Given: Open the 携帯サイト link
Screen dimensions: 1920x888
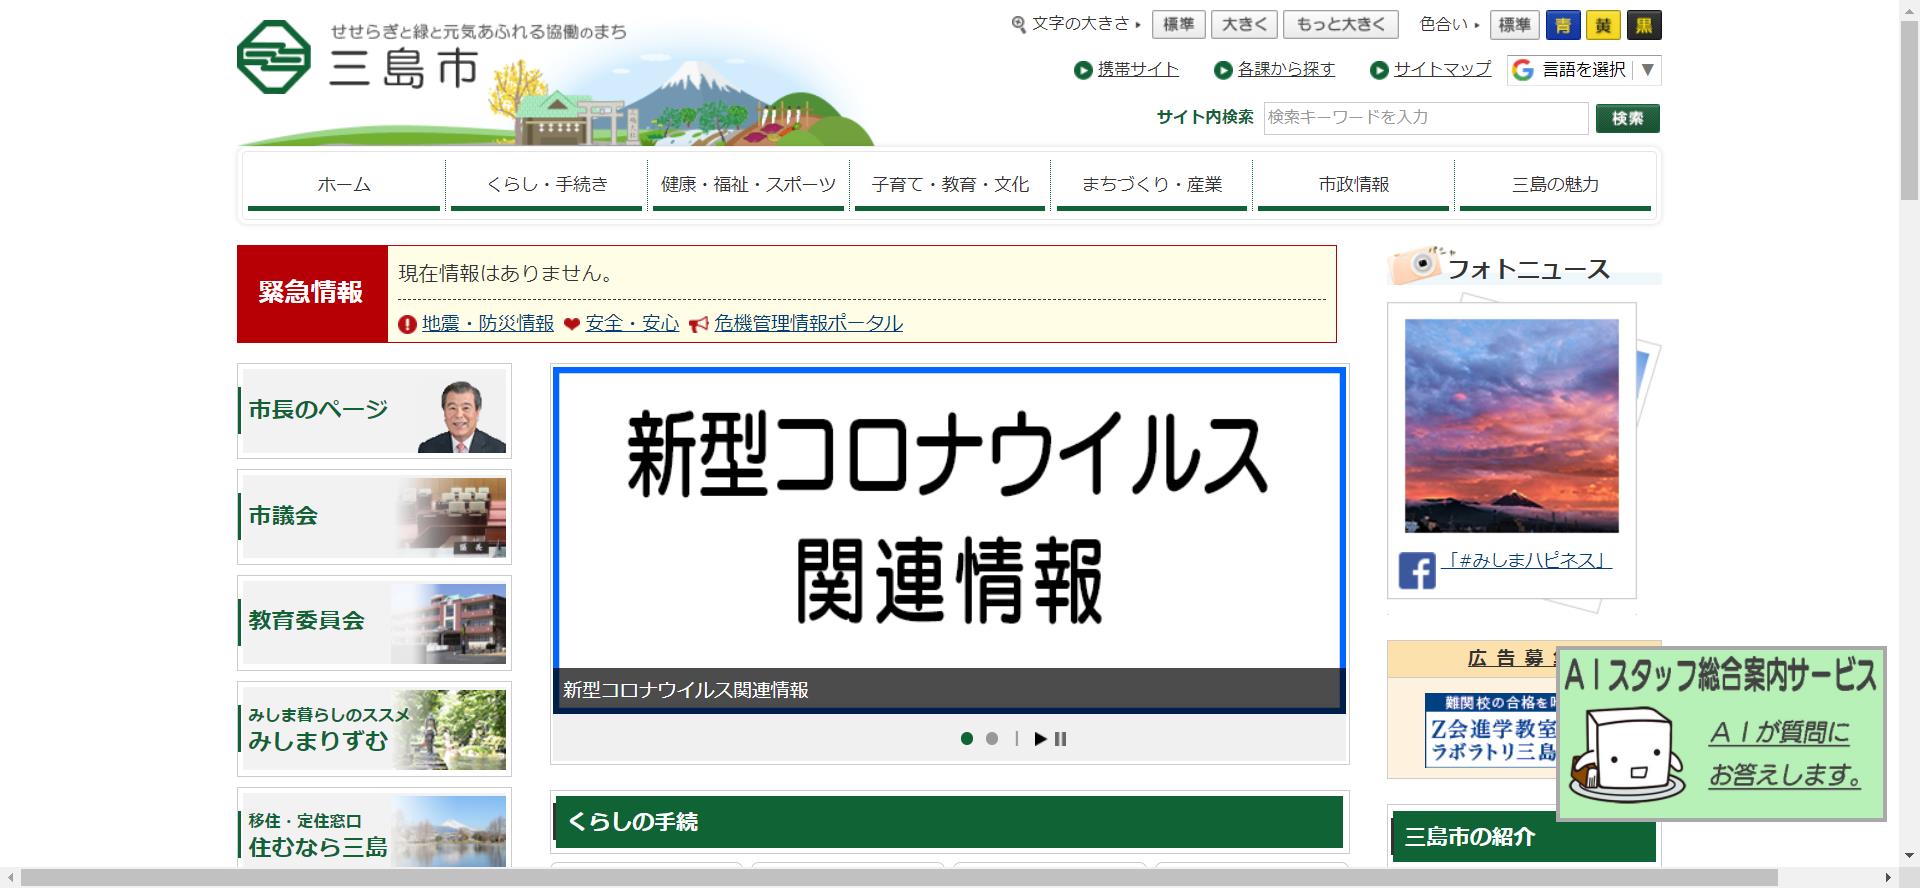Looking at the screenshot, I should [1138, 69].
